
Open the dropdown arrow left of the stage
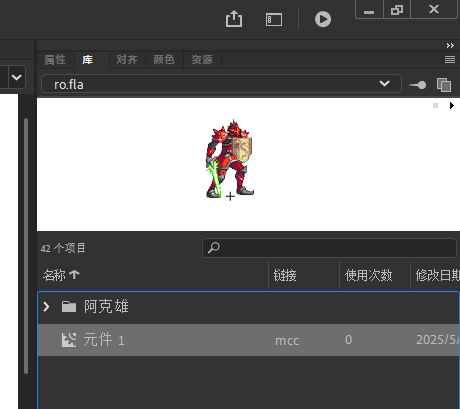click(16, 77)
